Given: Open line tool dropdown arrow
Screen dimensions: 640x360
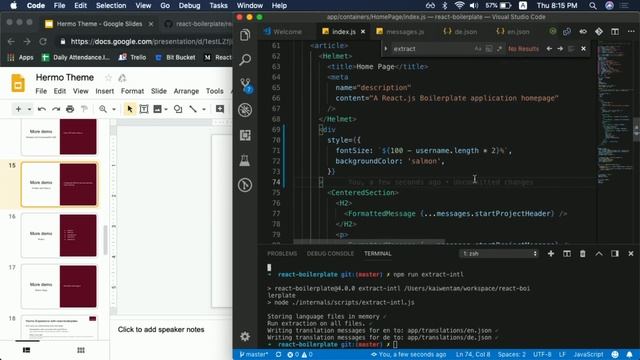Looking at the screenshot, I should pyautogui.click(x=204, y=109).
